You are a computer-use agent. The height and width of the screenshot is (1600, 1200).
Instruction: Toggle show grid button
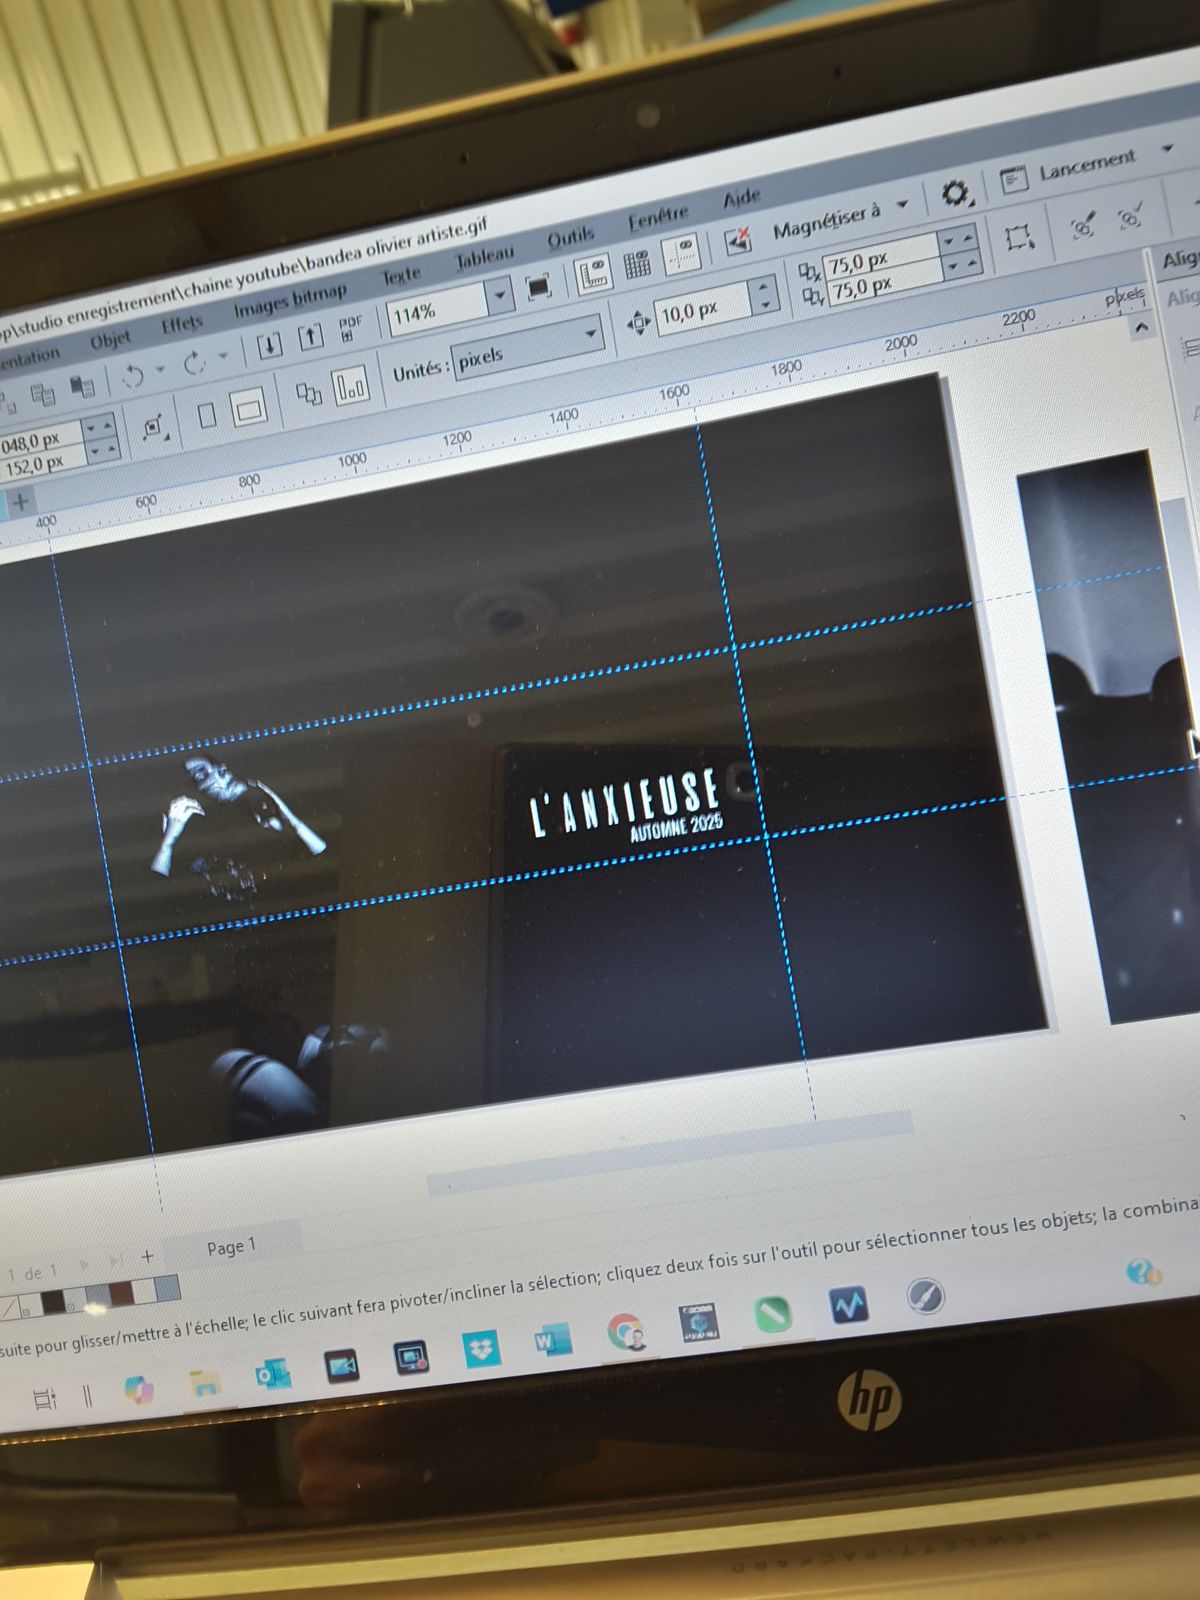(x=637, y=264)
